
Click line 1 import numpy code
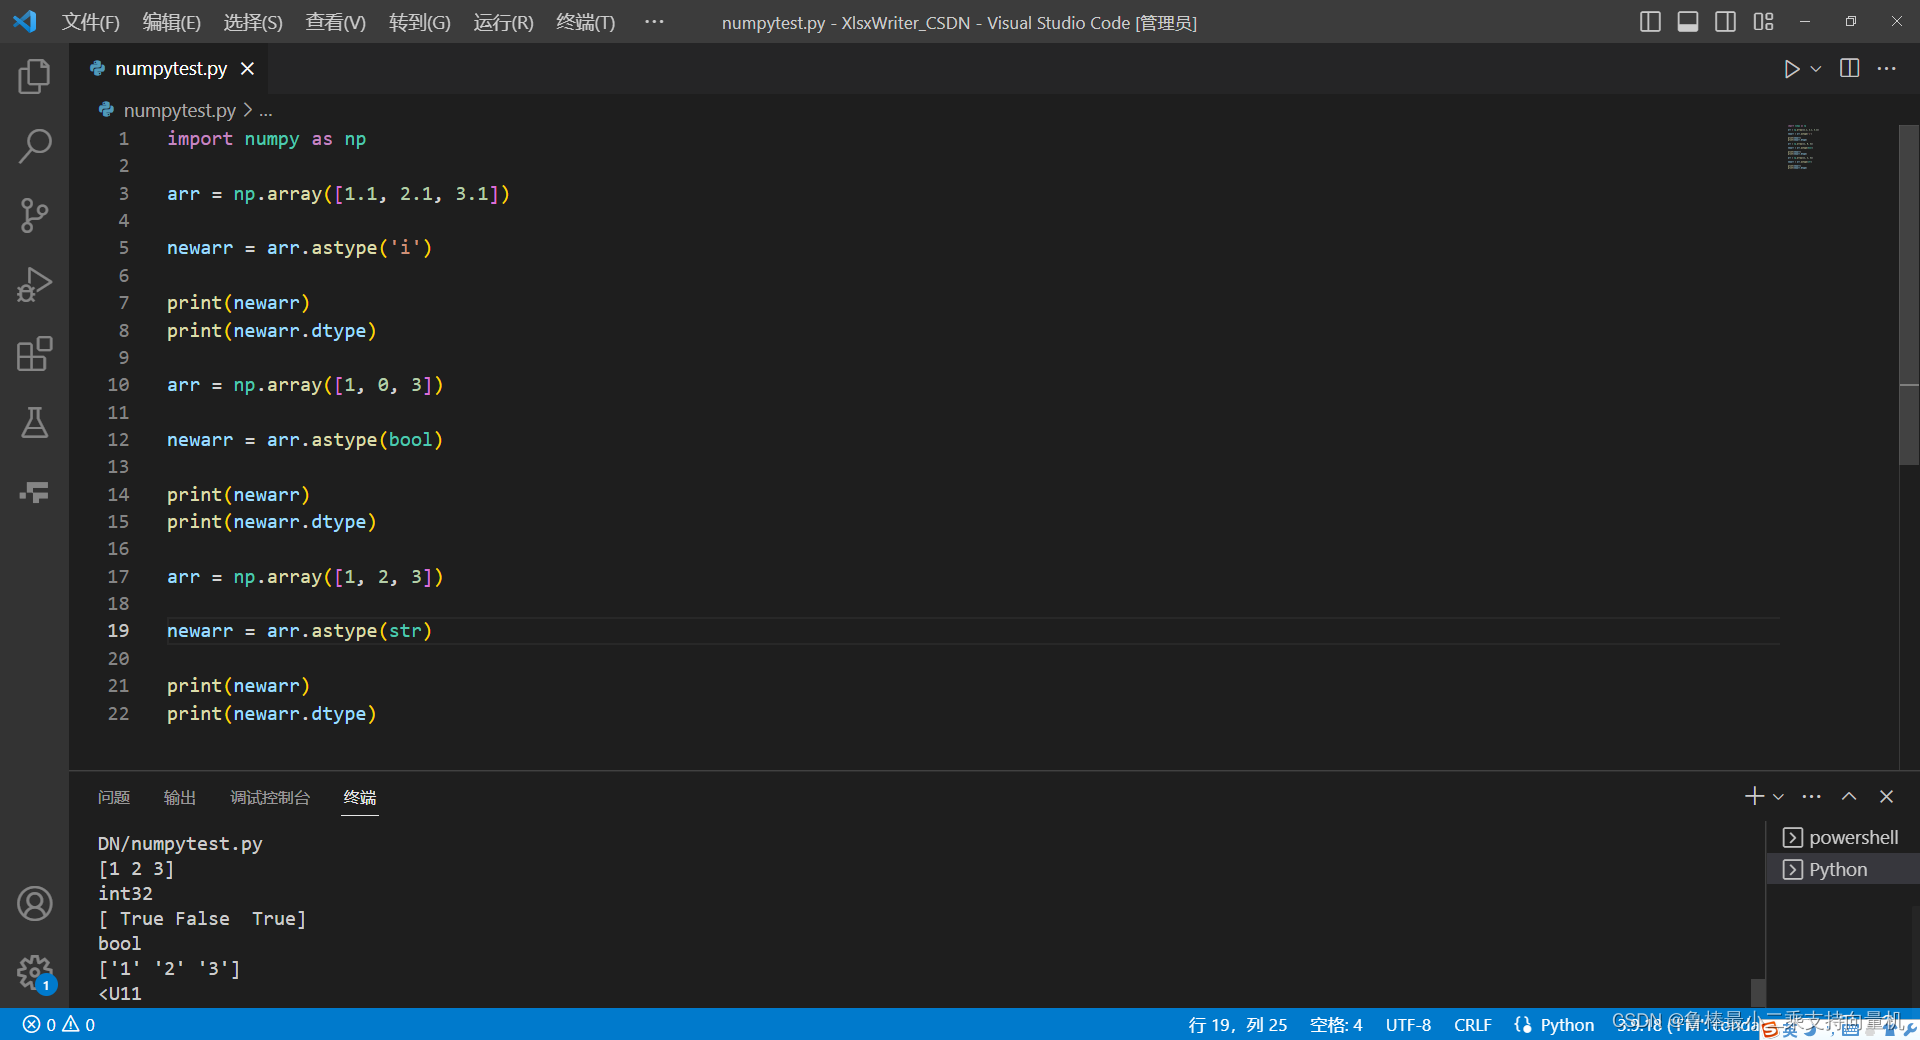[266, 139]
